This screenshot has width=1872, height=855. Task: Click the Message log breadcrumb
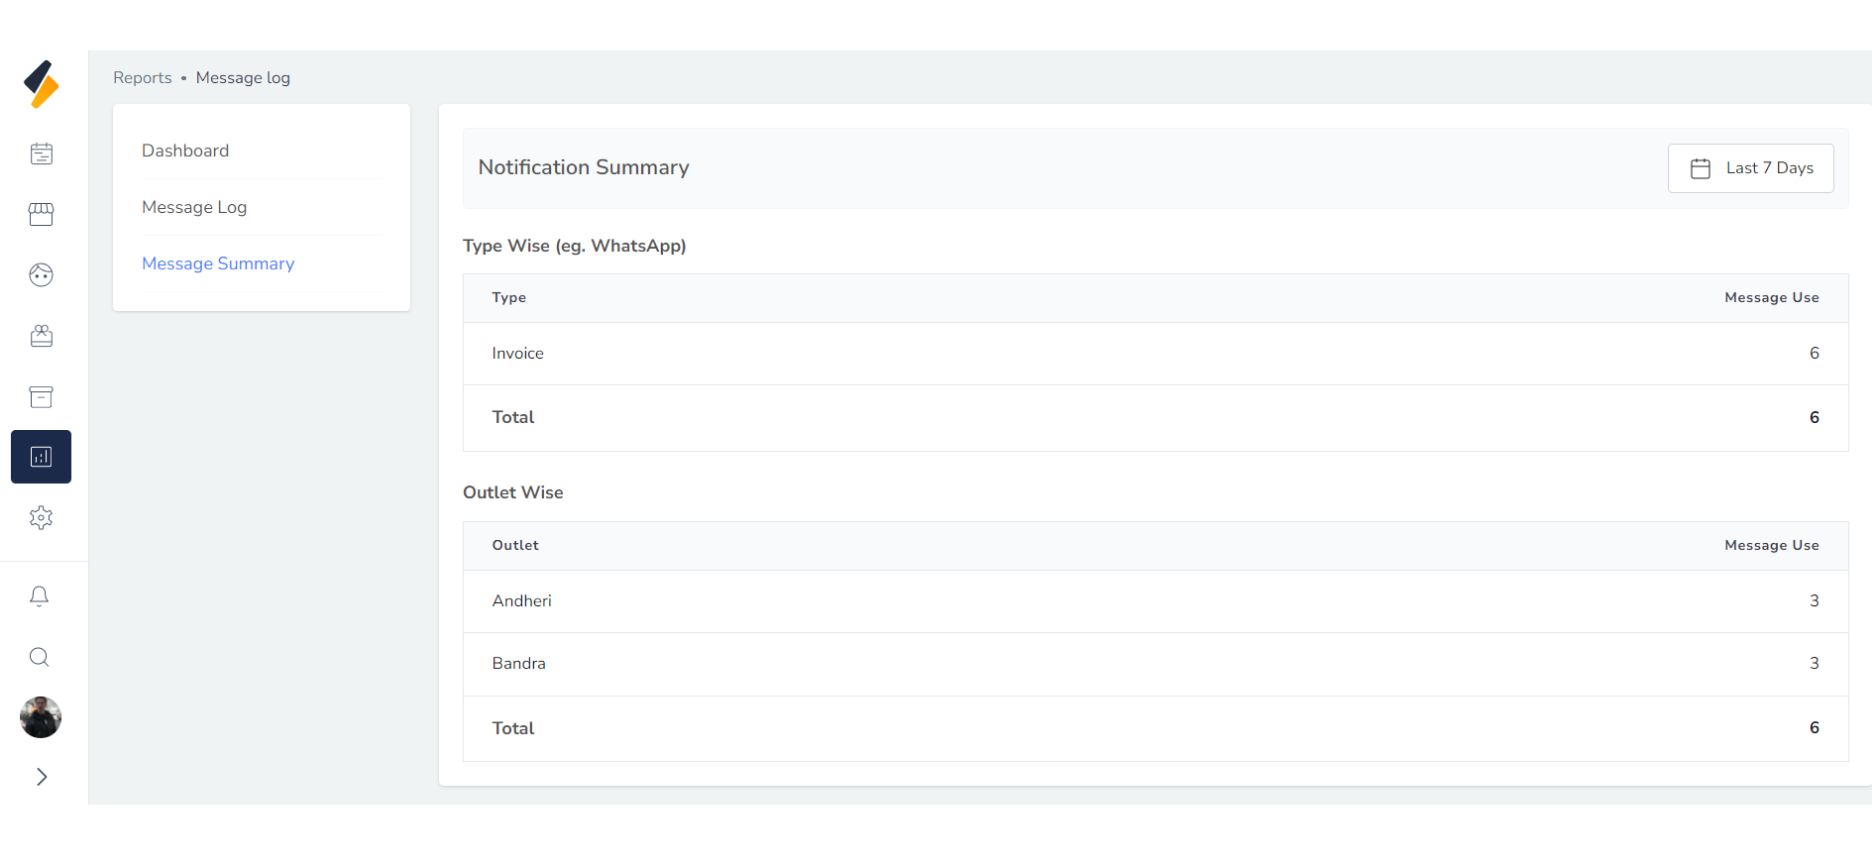point(243,78)
